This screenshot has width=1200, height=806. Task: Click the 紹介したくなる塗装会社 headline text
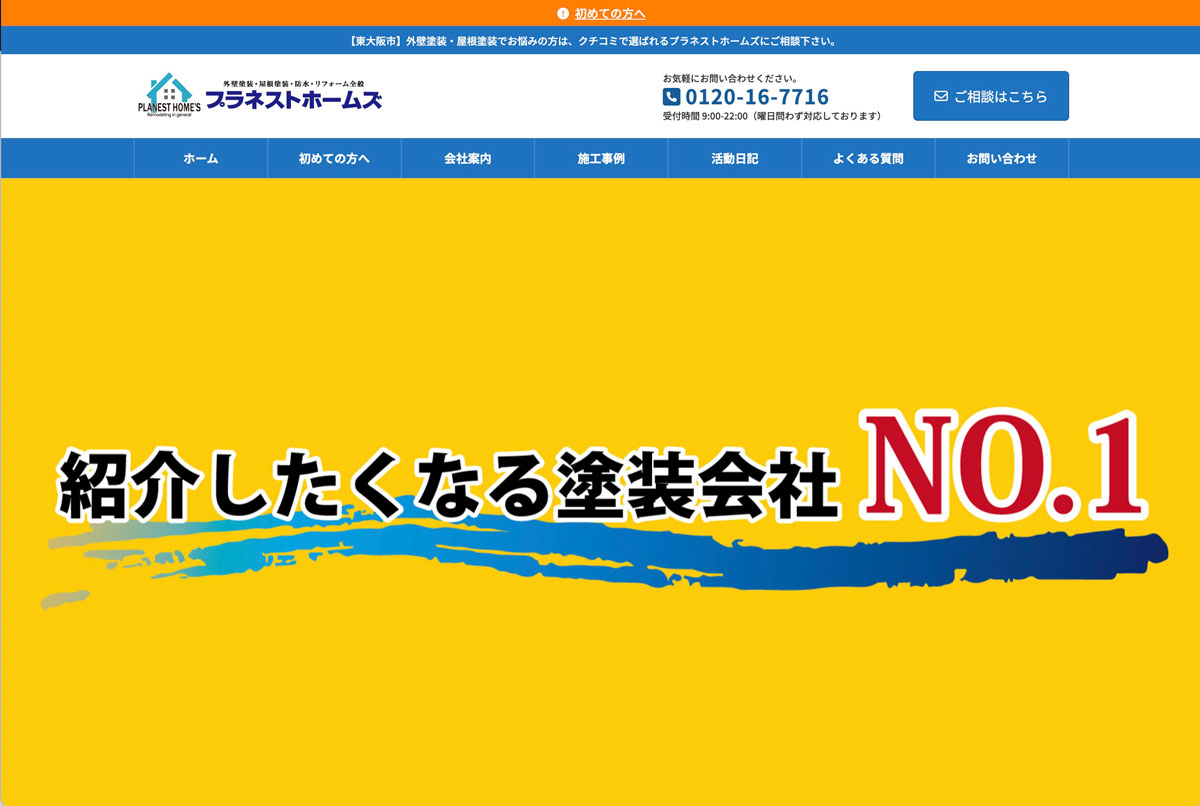pyautogui.click(x=448, y=485)
